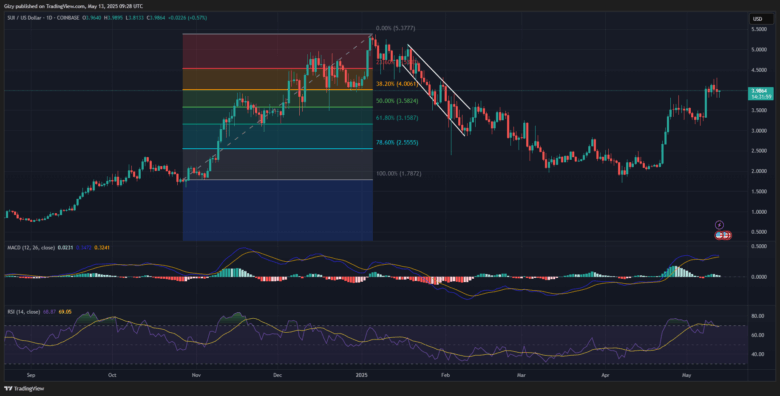Click the 4.5000 price scale label
The height and width of the screenshot is (396, 780).
click(759, 70)
